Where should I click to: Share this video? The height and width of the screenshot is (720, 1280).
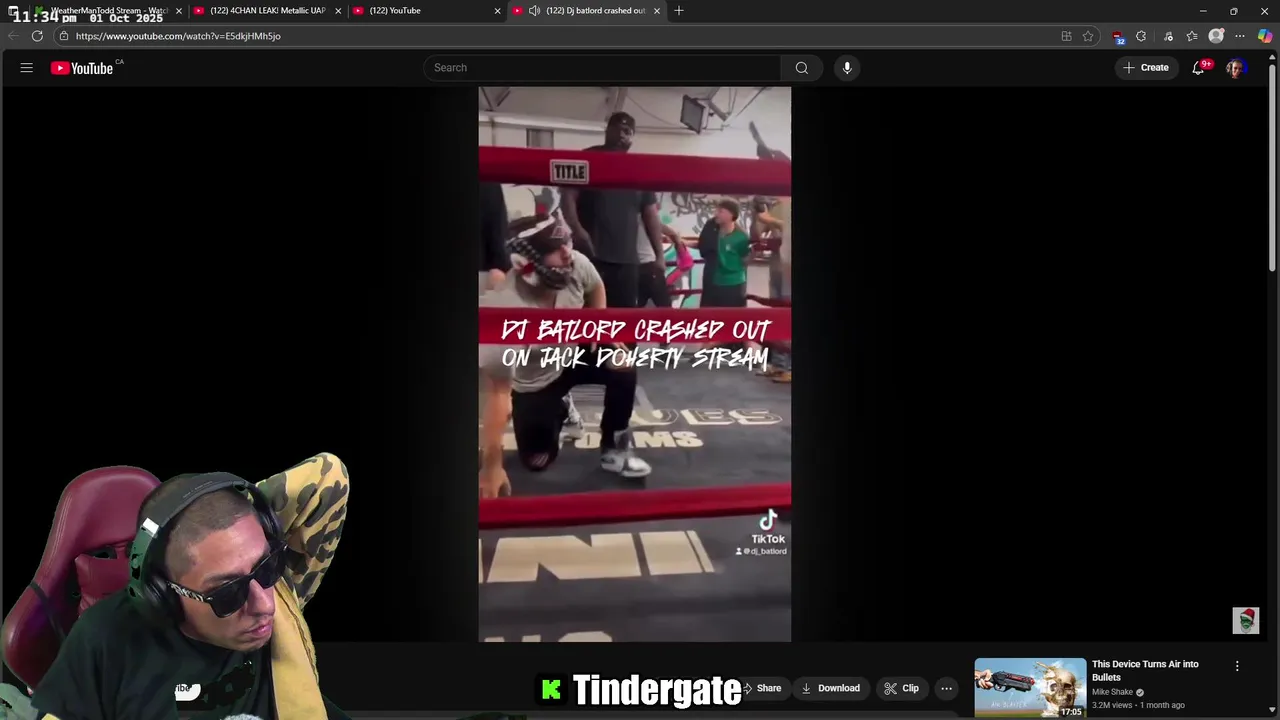[x=762, y=688]
